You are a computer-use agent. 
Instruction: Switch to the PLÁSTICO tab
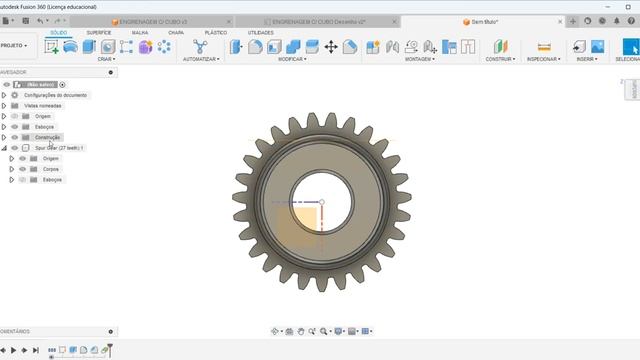click(x=216, y=33)
